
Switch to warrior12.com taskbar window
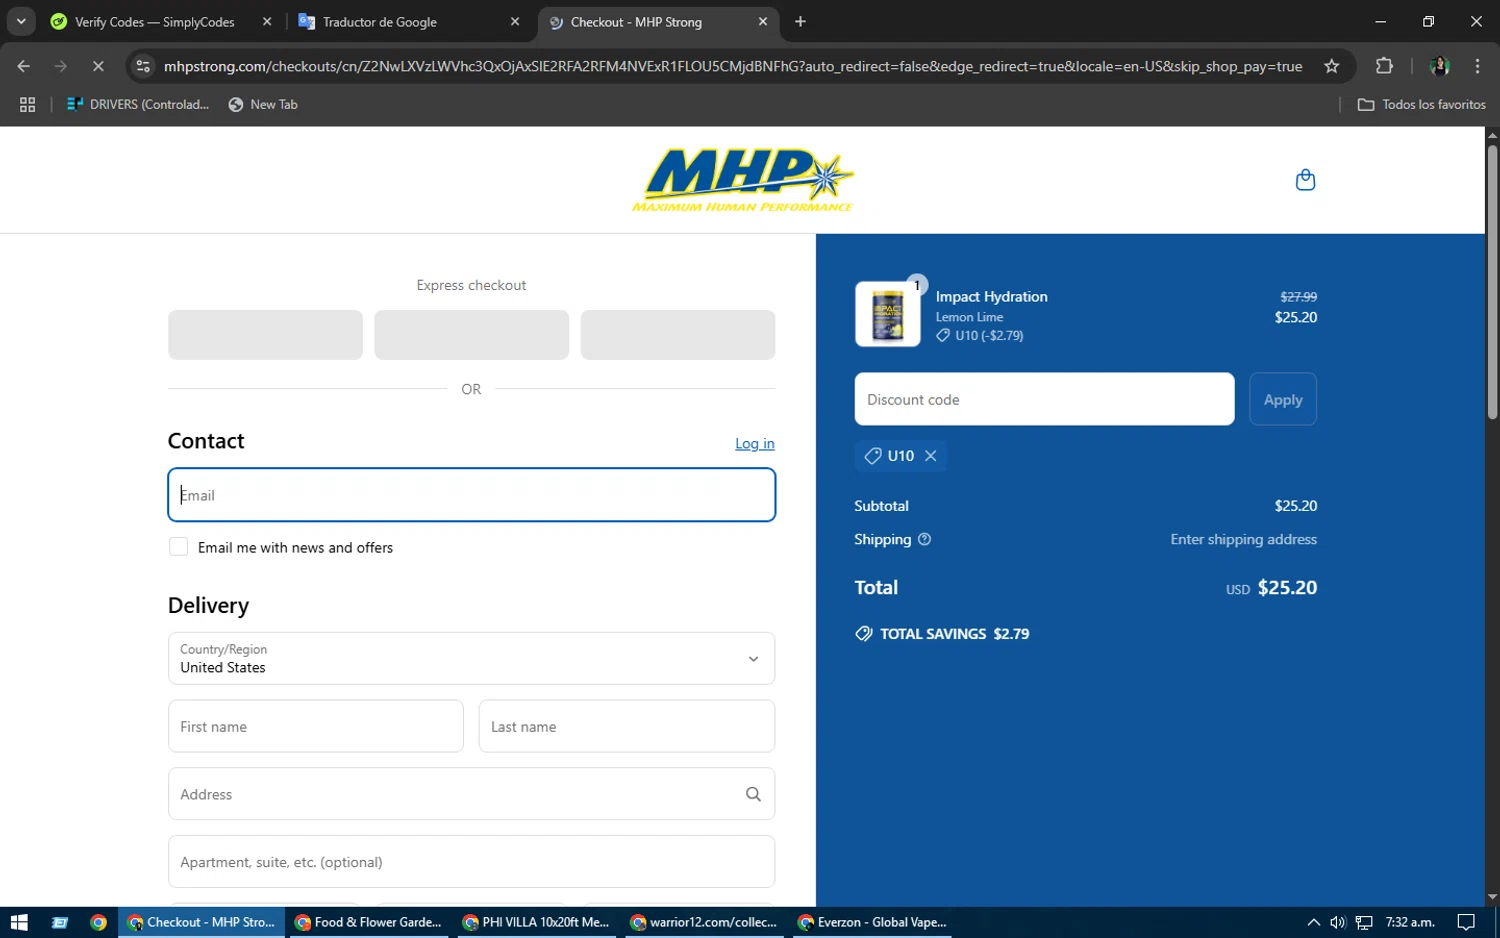point(704,922)
